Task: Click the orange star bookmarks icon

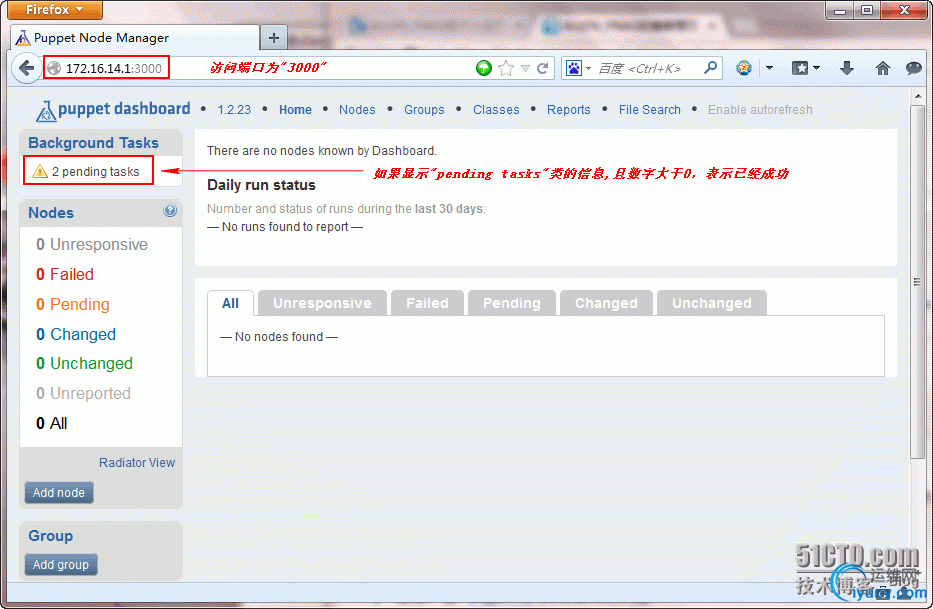Action: 744,68
